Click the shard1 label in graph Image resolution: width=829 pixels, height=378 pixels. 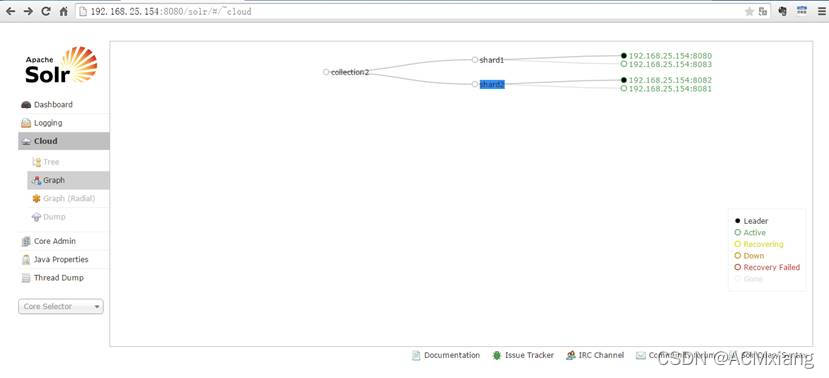pos(492,60)
